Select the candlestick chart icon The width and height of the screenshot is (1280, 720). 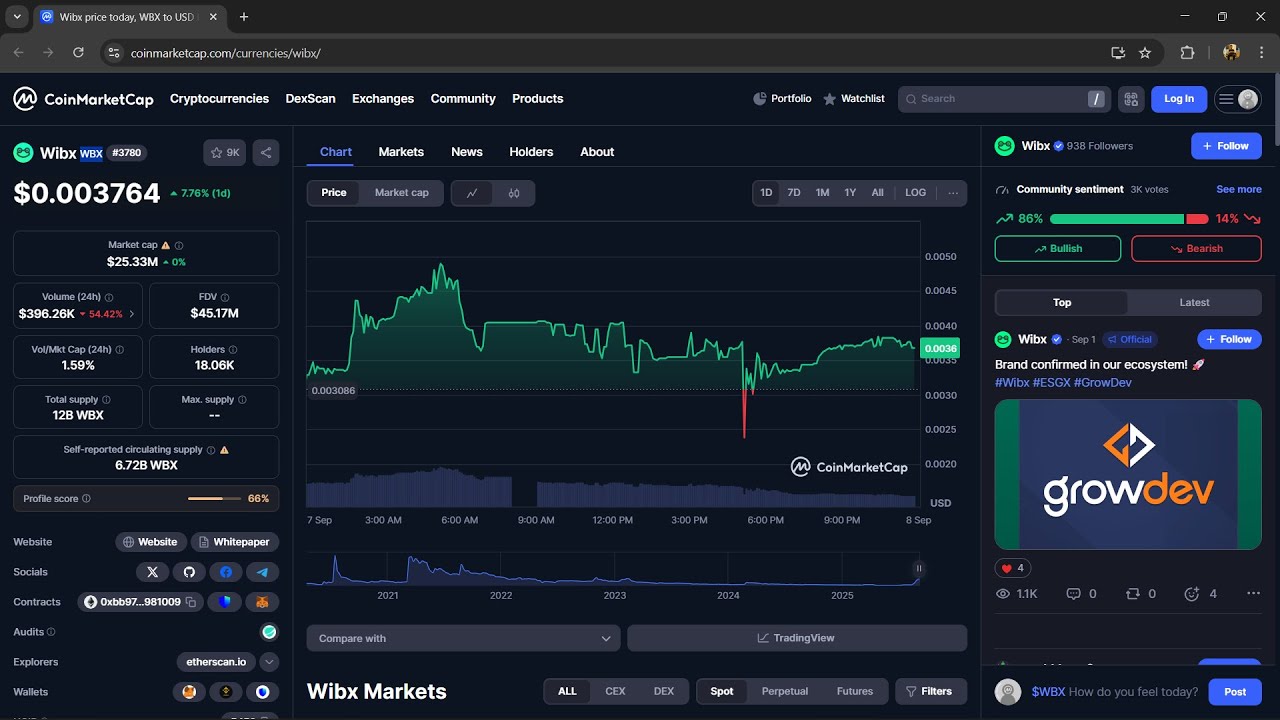(514, 193)
